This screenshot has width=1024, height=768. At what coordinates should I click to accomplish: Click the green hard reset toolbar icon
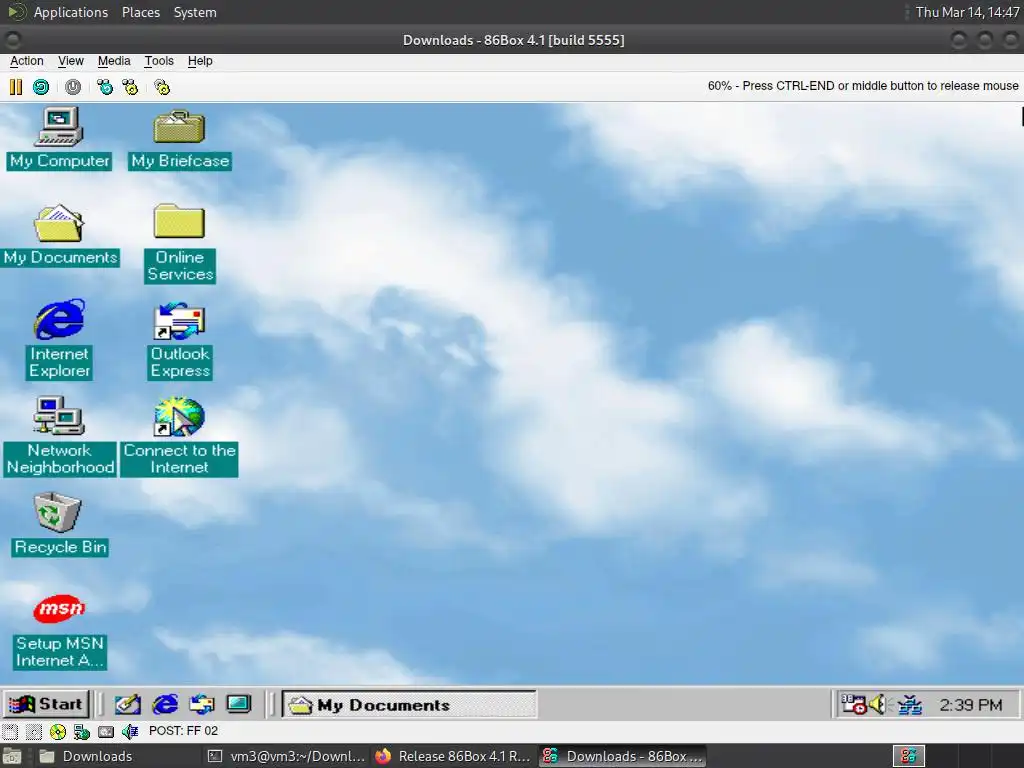(41, 87)
